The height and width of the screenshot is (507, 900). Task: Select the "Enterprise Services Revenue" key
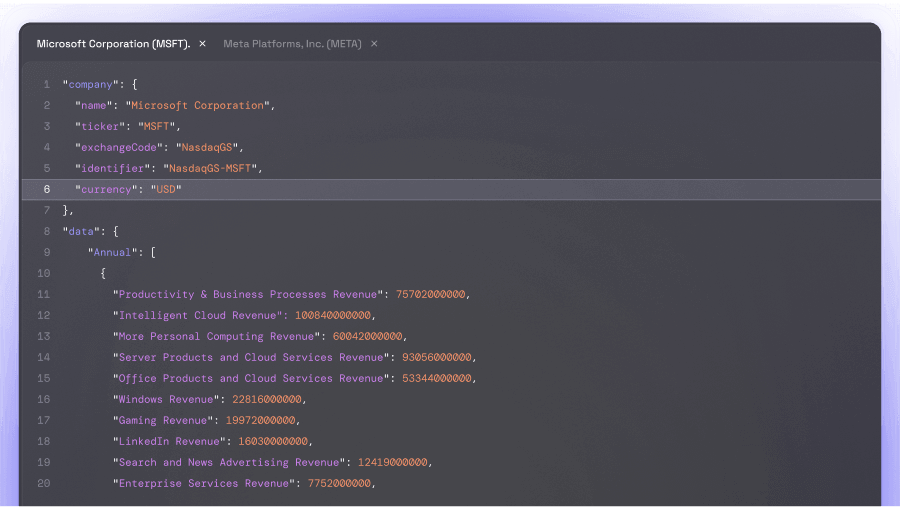click(204, 483)
